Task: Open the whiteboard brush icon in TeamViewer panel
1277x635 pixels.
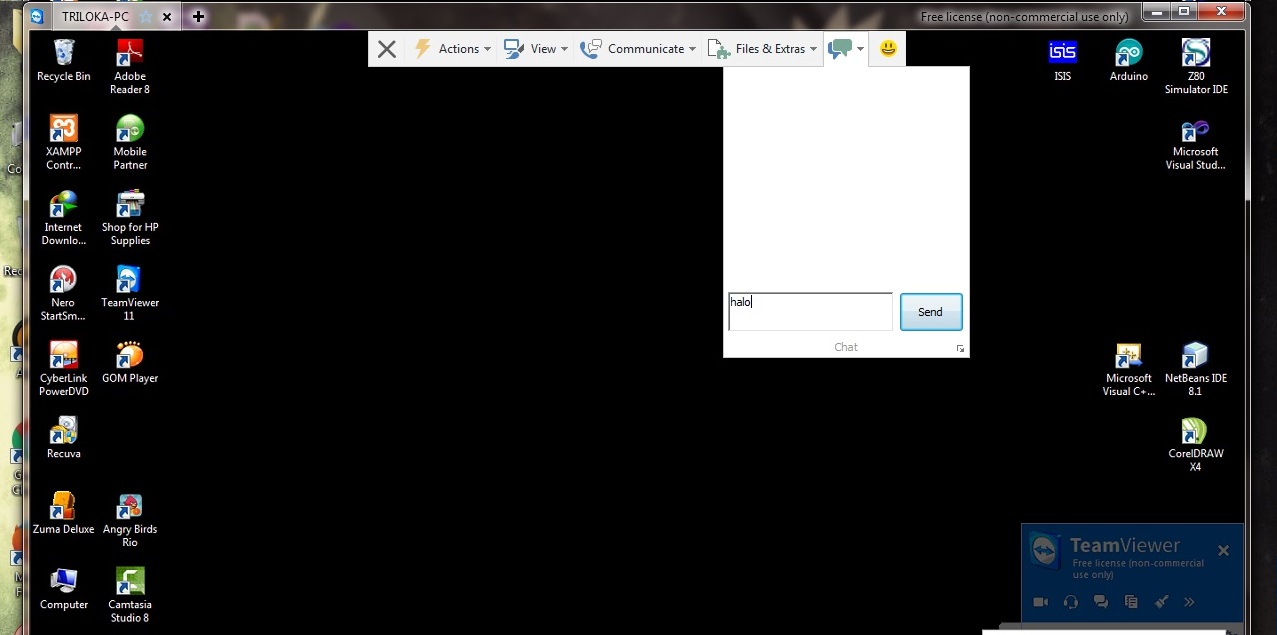Action: [x=1161, y=601]
